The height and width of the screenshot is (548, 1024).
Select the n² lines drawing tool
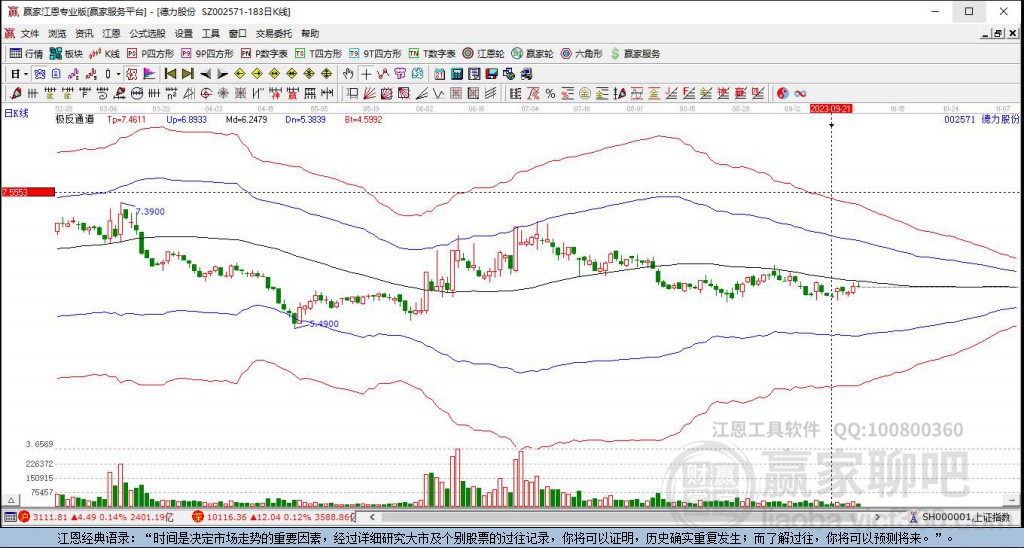click(x=171, y=94)
